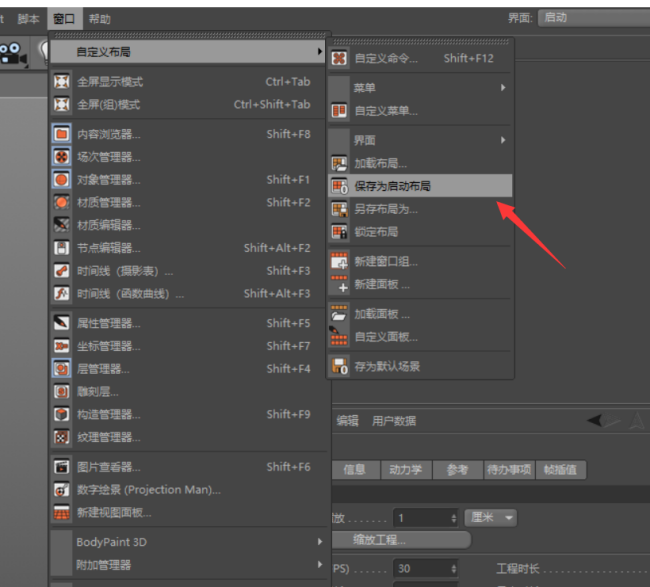Click the 锁定布局 icon
The height and width of the screenshot is (587, 650).
(x=339, y=232)
